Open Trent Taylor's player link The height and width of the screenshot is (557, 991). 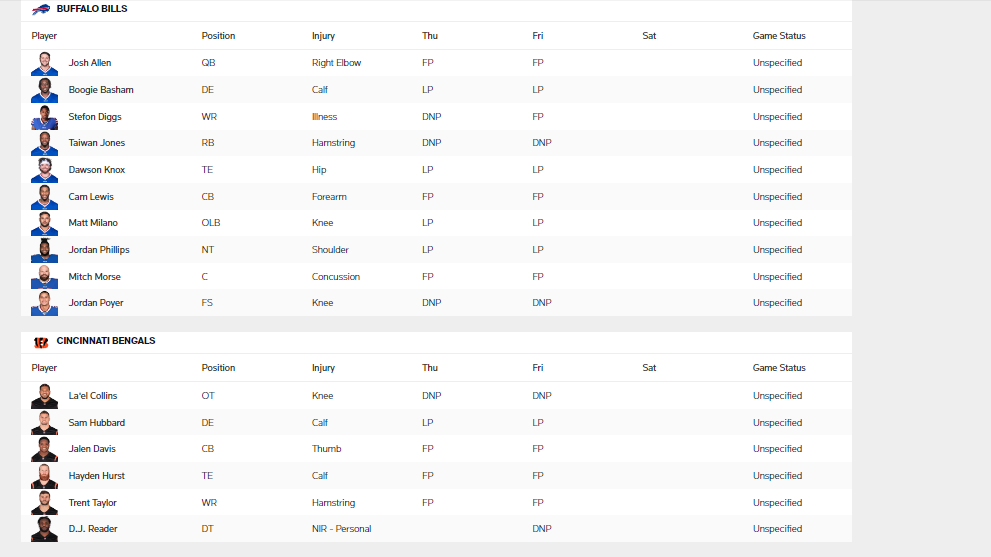click(x=92, y=503)
